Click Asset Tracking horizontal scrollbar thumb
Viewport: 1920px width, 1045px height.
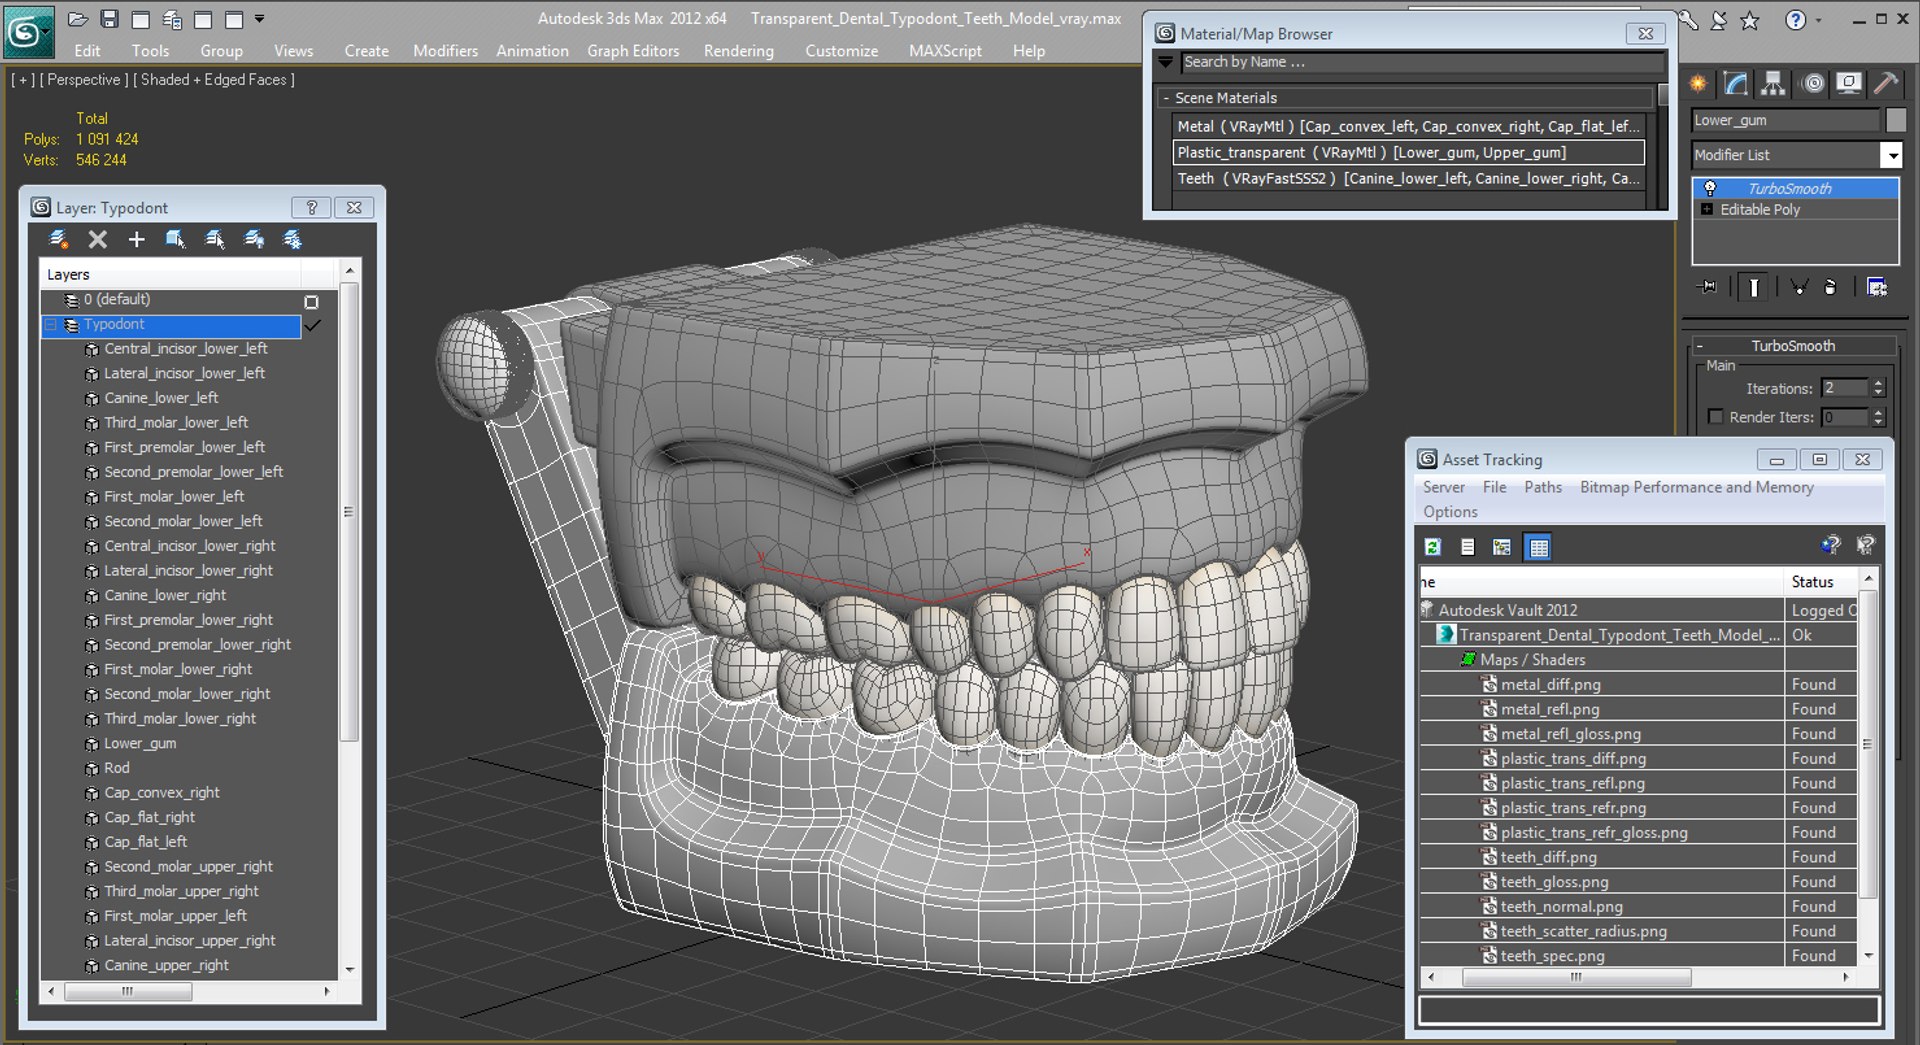[x=1577, y=977]
